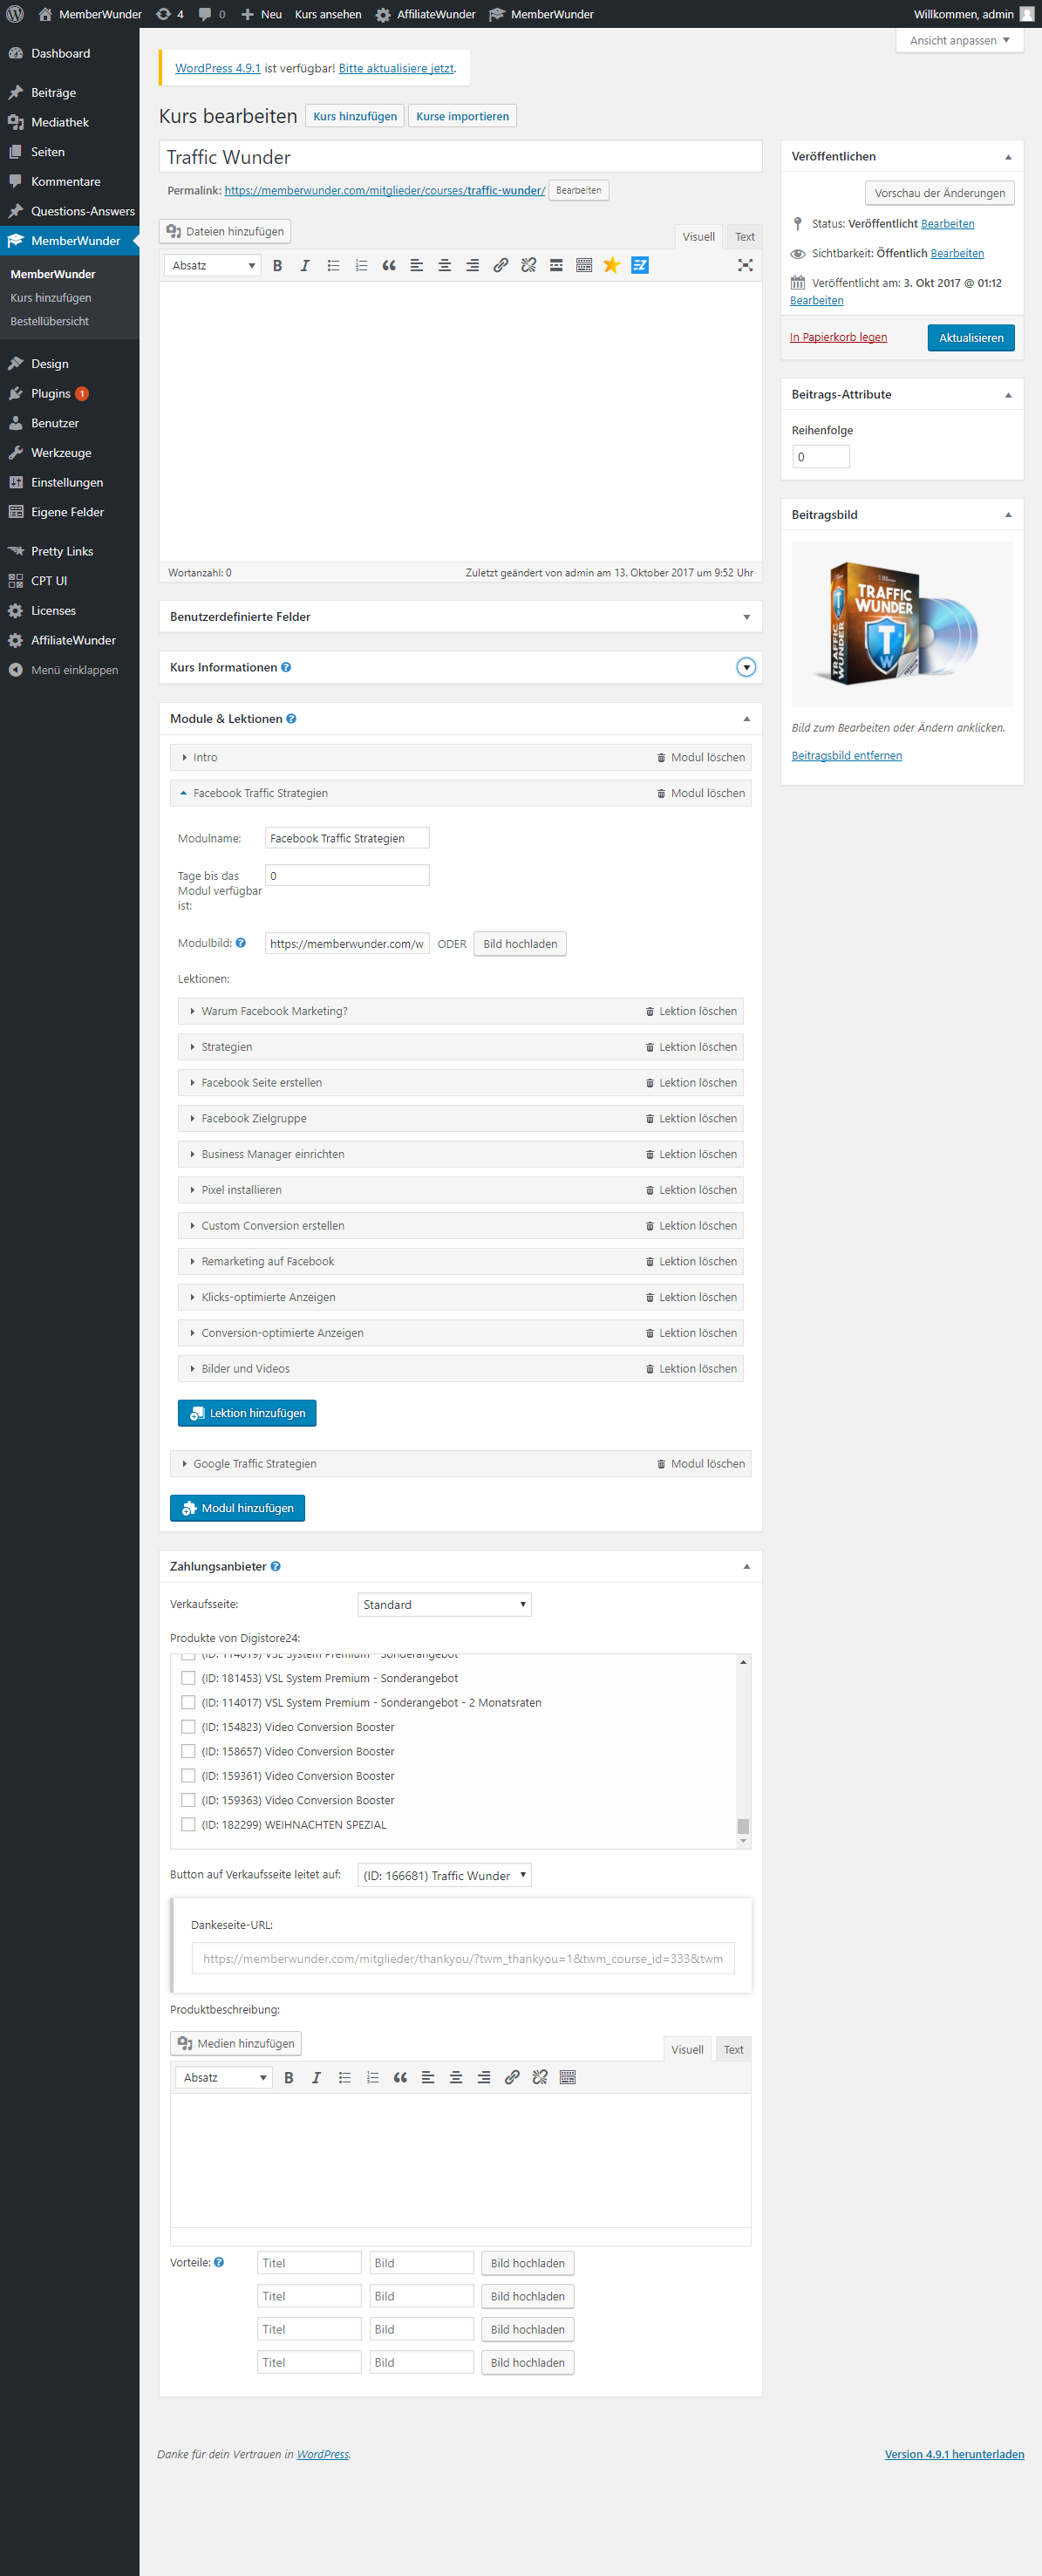Click Kurse importieren button
1042x2576 pixels.
point(462,116)
